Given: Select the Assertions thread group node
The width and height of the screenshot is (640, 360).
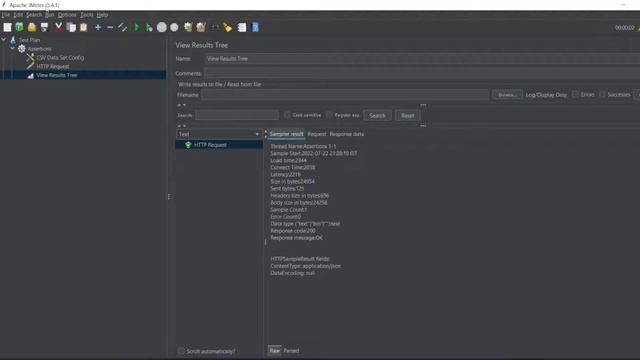Looking at the screenshot, I should (39, 49).
